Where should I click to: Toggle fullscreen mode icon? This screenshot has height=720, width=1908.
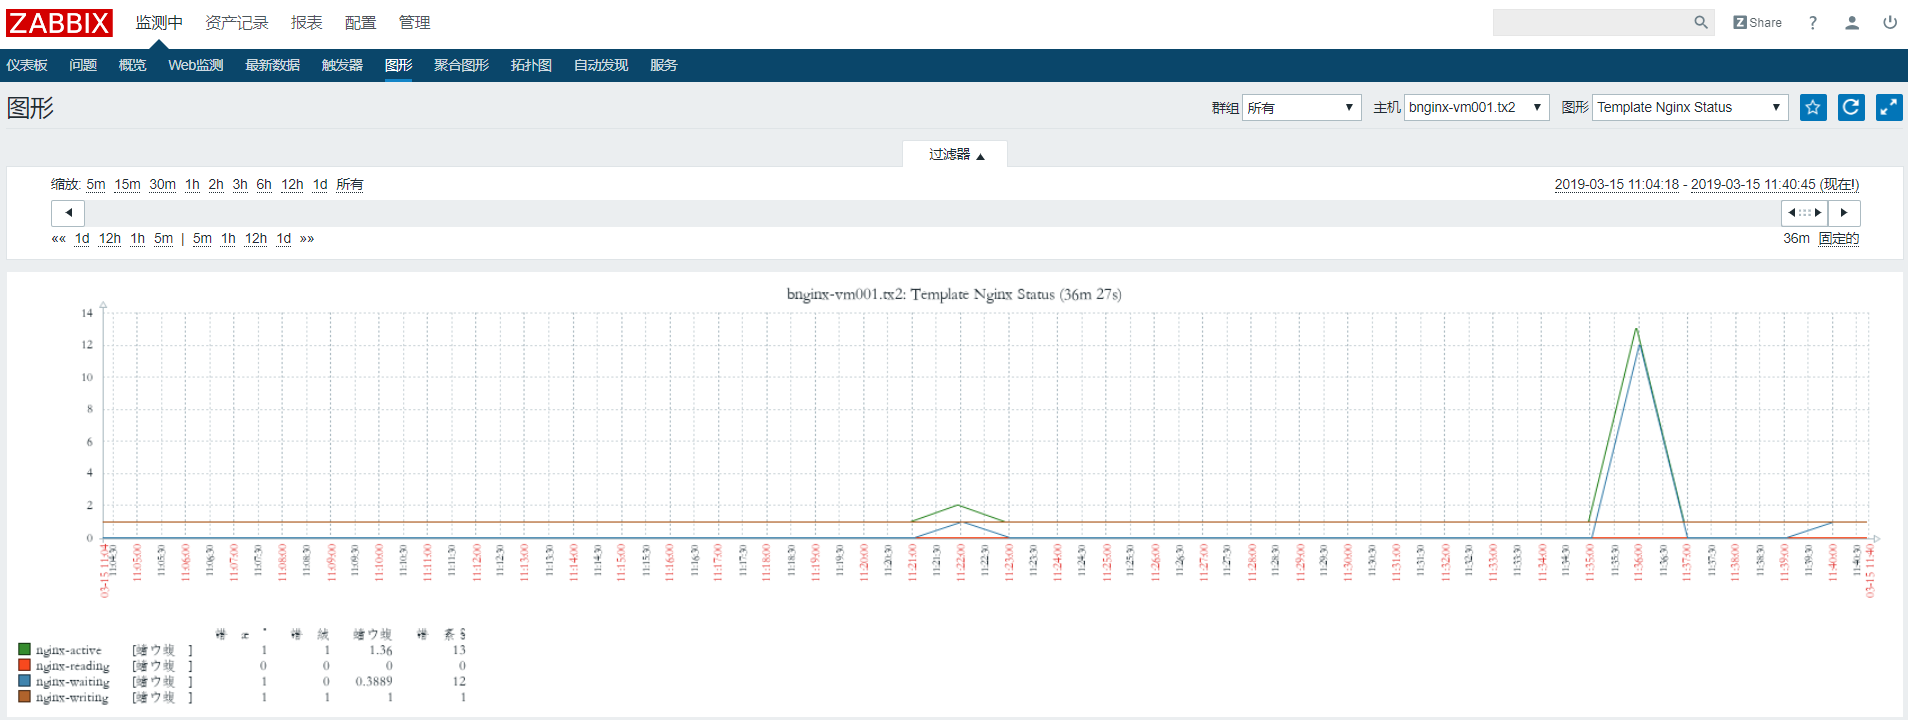(x=1889, y=107)
